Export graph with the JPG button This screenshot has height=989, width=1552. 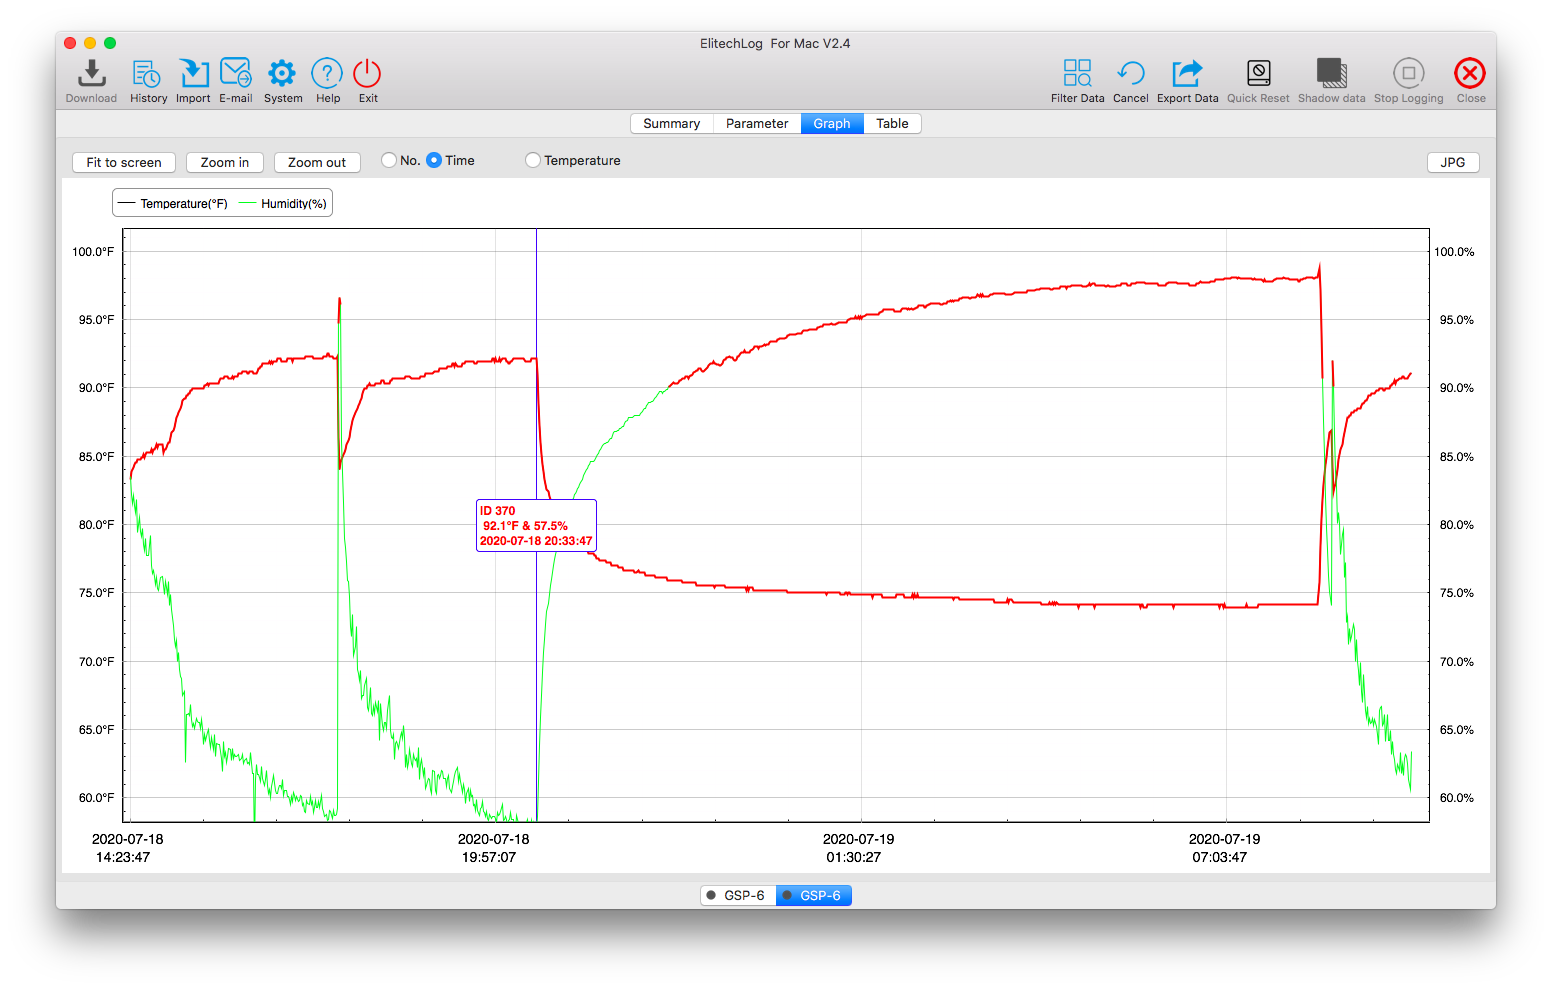pyautogui.click(x=1452, y=162)
